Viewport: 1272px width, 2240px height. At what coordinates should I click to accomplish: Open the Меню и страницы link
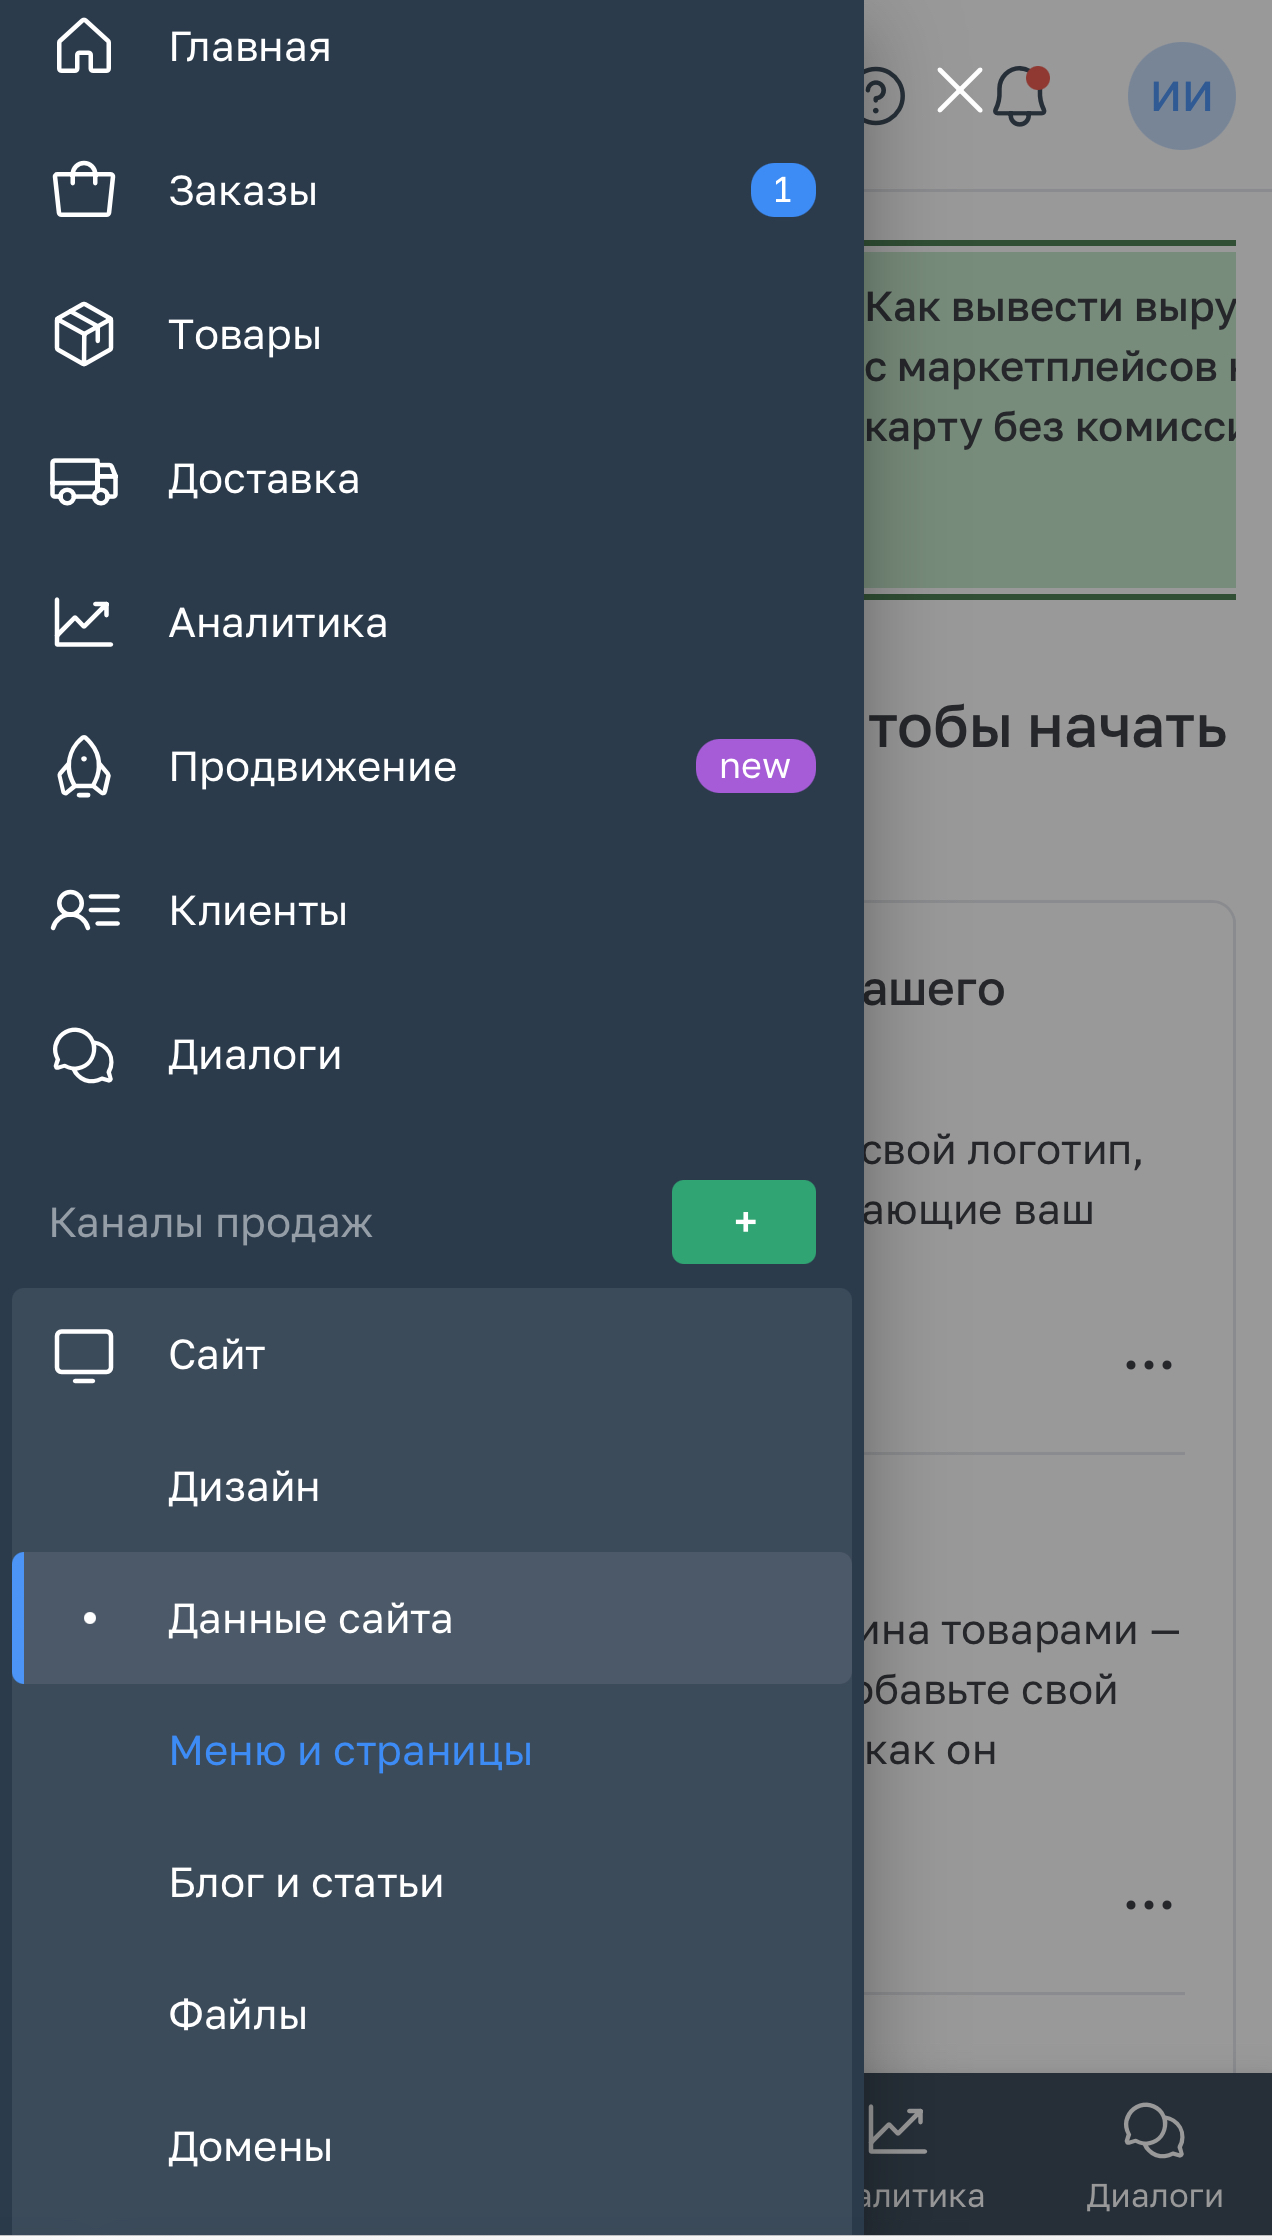(x=350, y=1751)
